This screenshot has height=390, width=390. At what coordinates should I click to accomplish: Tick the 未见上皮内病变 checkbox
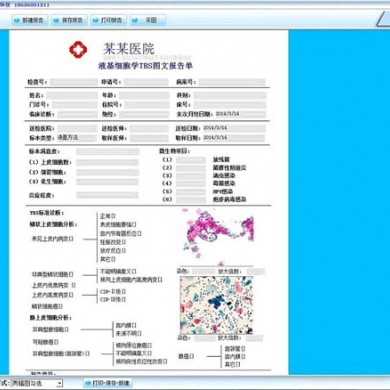click(71, 239)
